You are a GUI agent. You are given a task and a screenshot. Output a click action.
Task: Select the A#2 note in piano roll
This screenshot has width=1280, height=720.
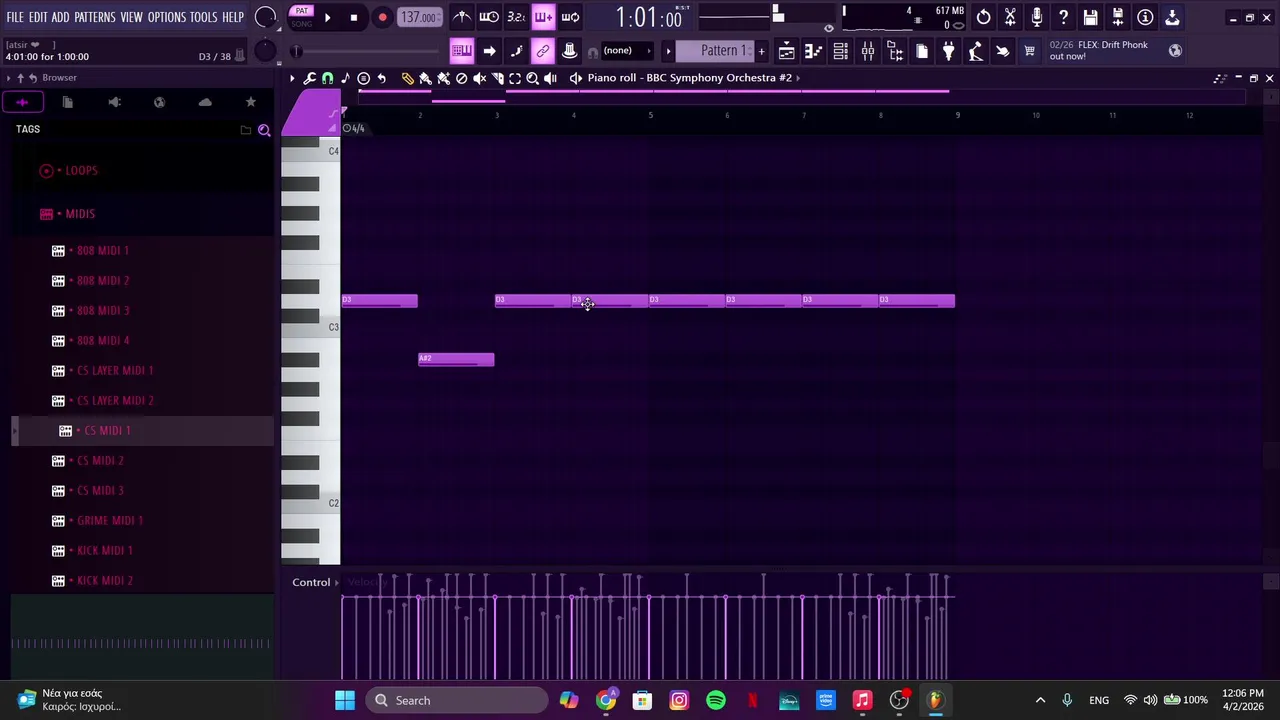(x=456, y=359)
